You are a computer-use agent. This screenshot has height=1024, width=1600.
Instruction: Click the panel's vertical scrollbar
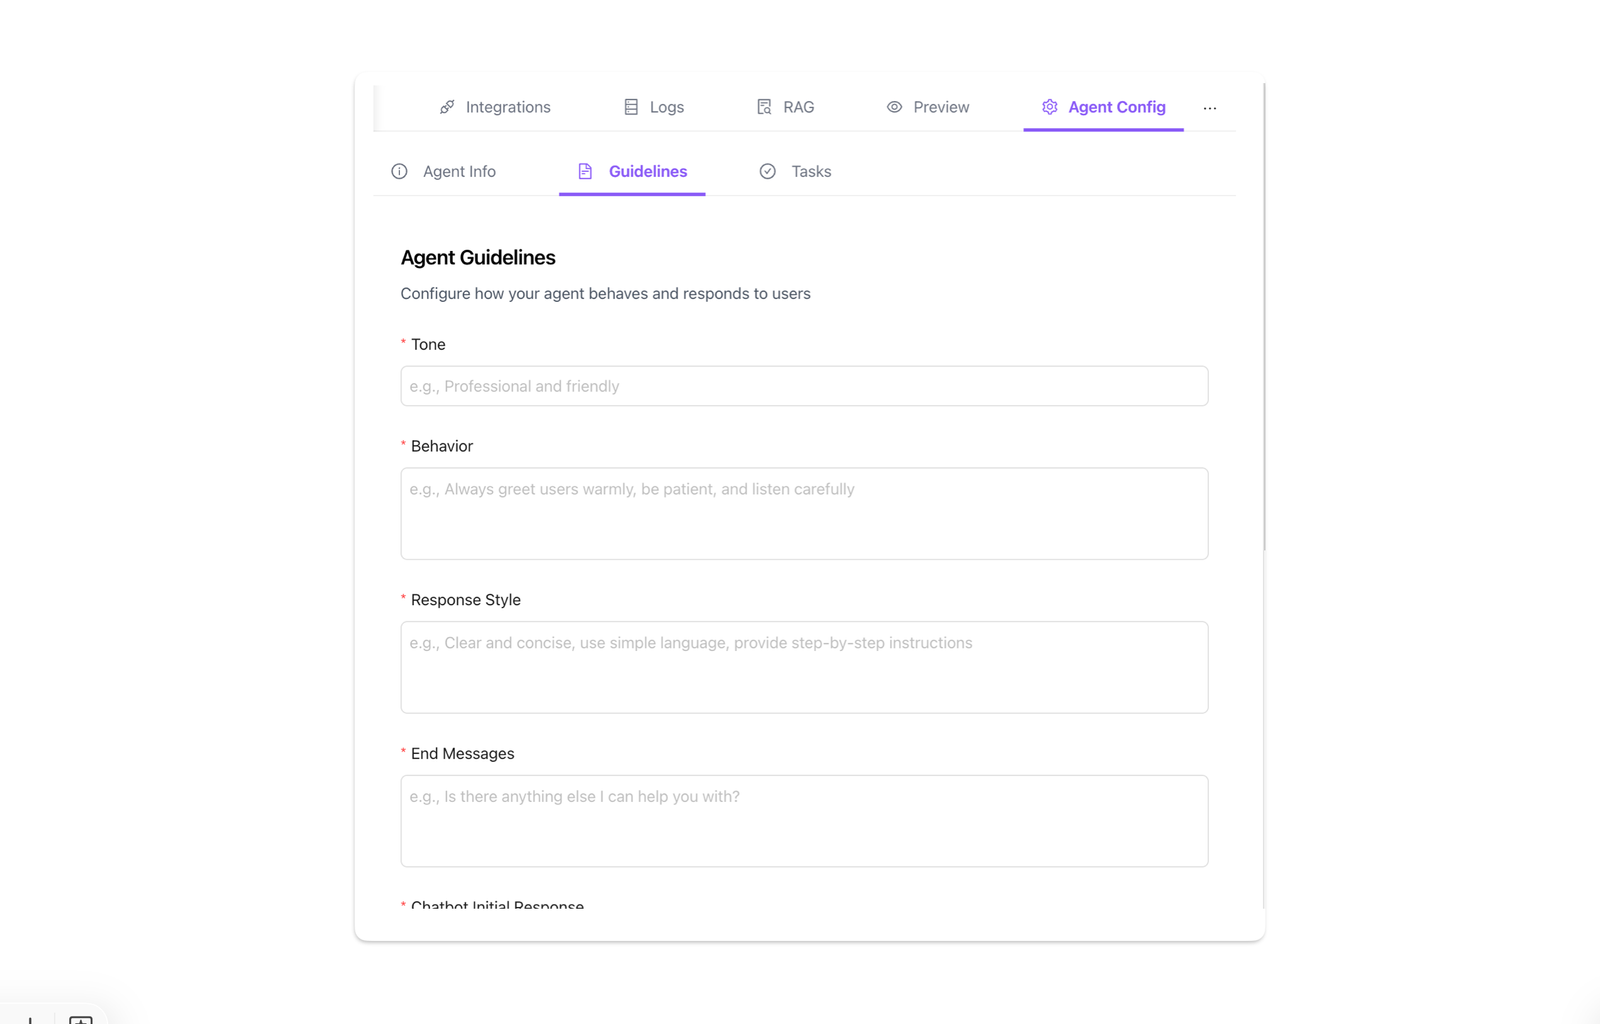pos(1264,320)
